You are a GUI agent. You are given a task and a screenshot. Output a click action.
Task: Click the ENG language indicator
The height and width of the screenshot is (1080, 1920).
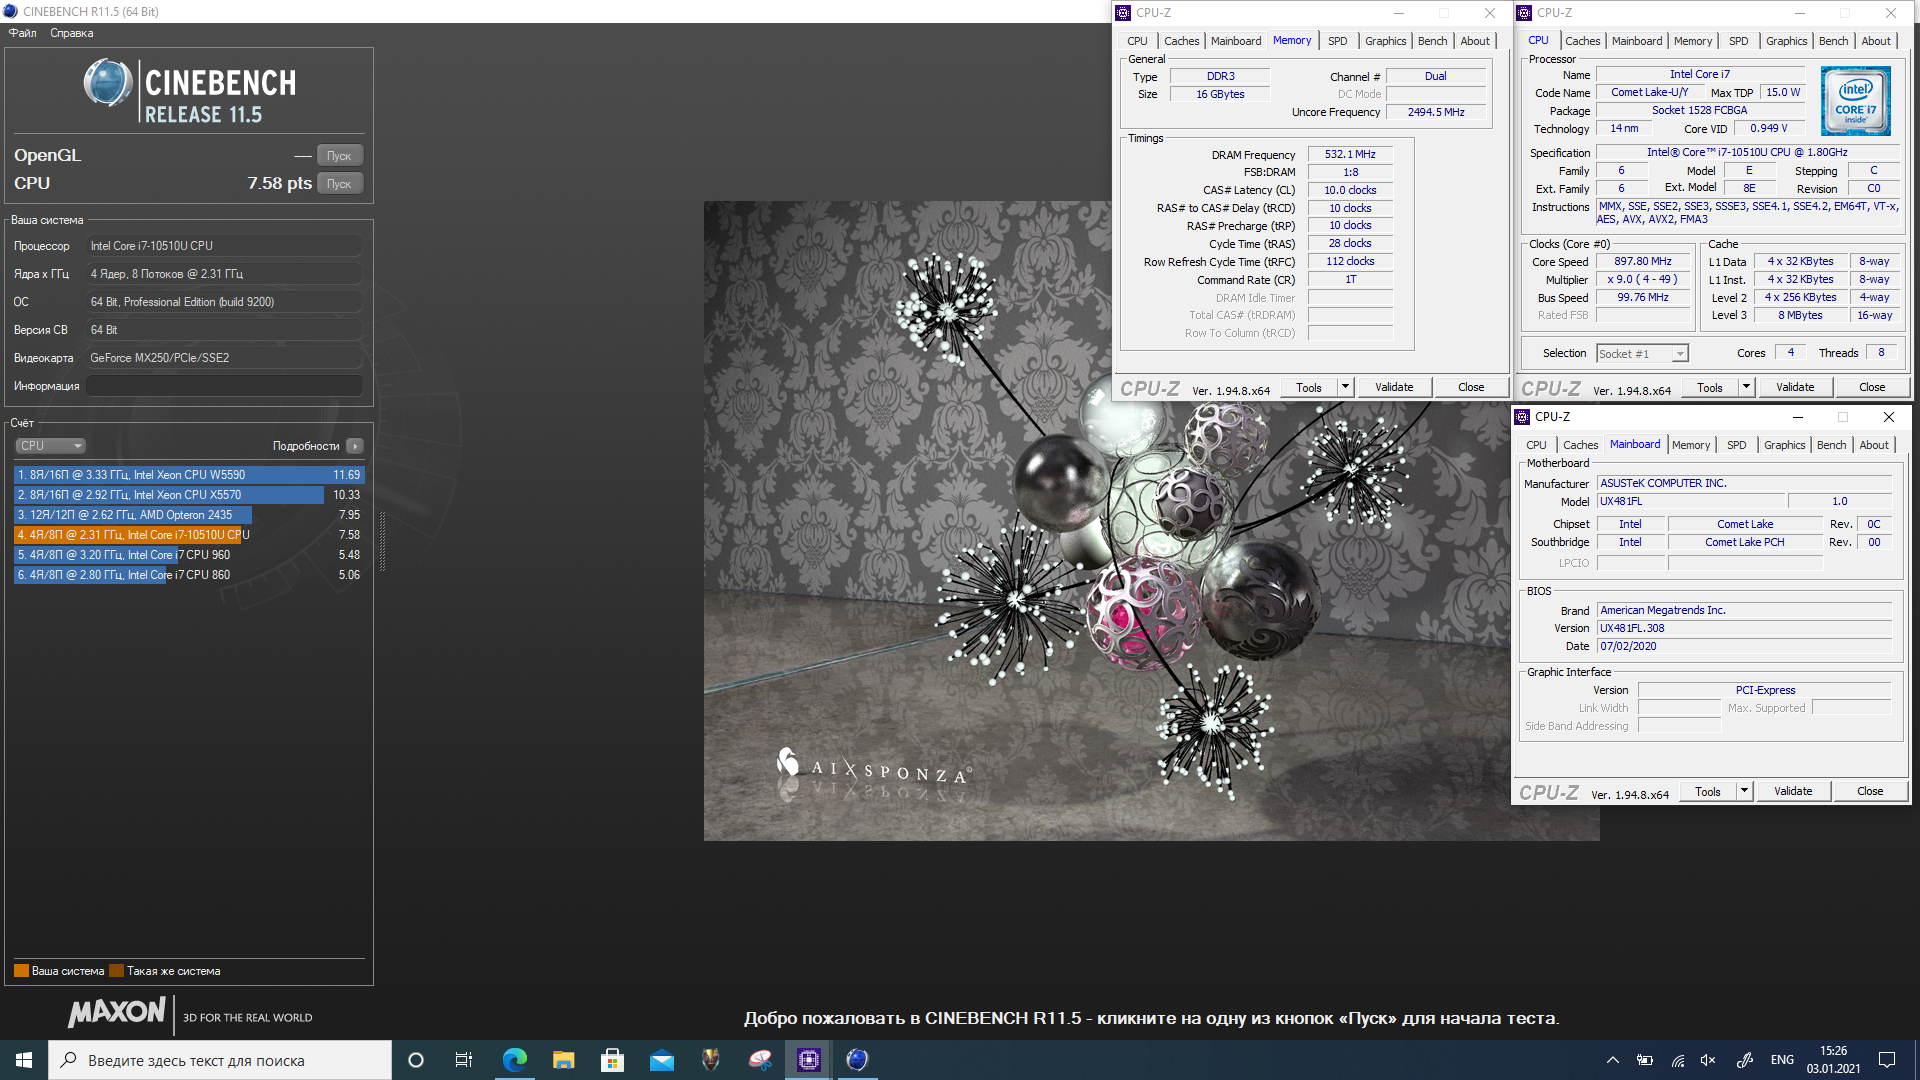coord(1782,1060)
